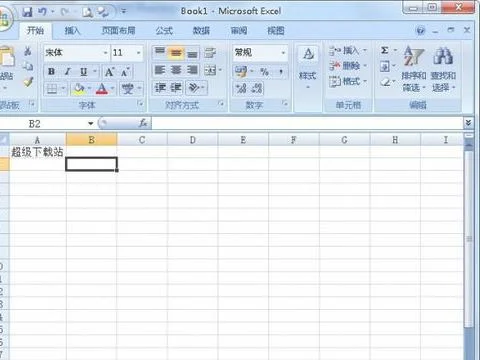Copy selection with the copy icon
This screenshot has width=480, height=360.
point(28,66)
